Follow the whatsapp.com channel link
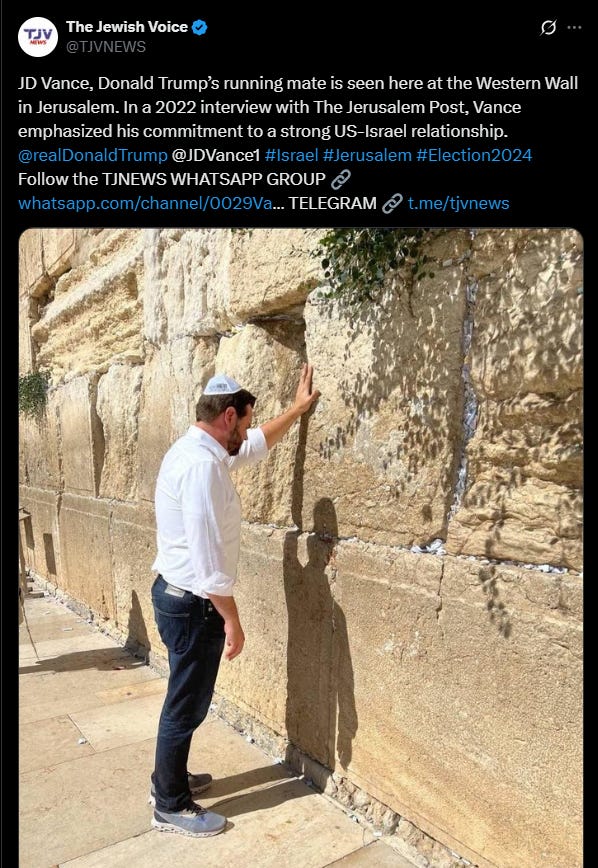 [145, 204]
